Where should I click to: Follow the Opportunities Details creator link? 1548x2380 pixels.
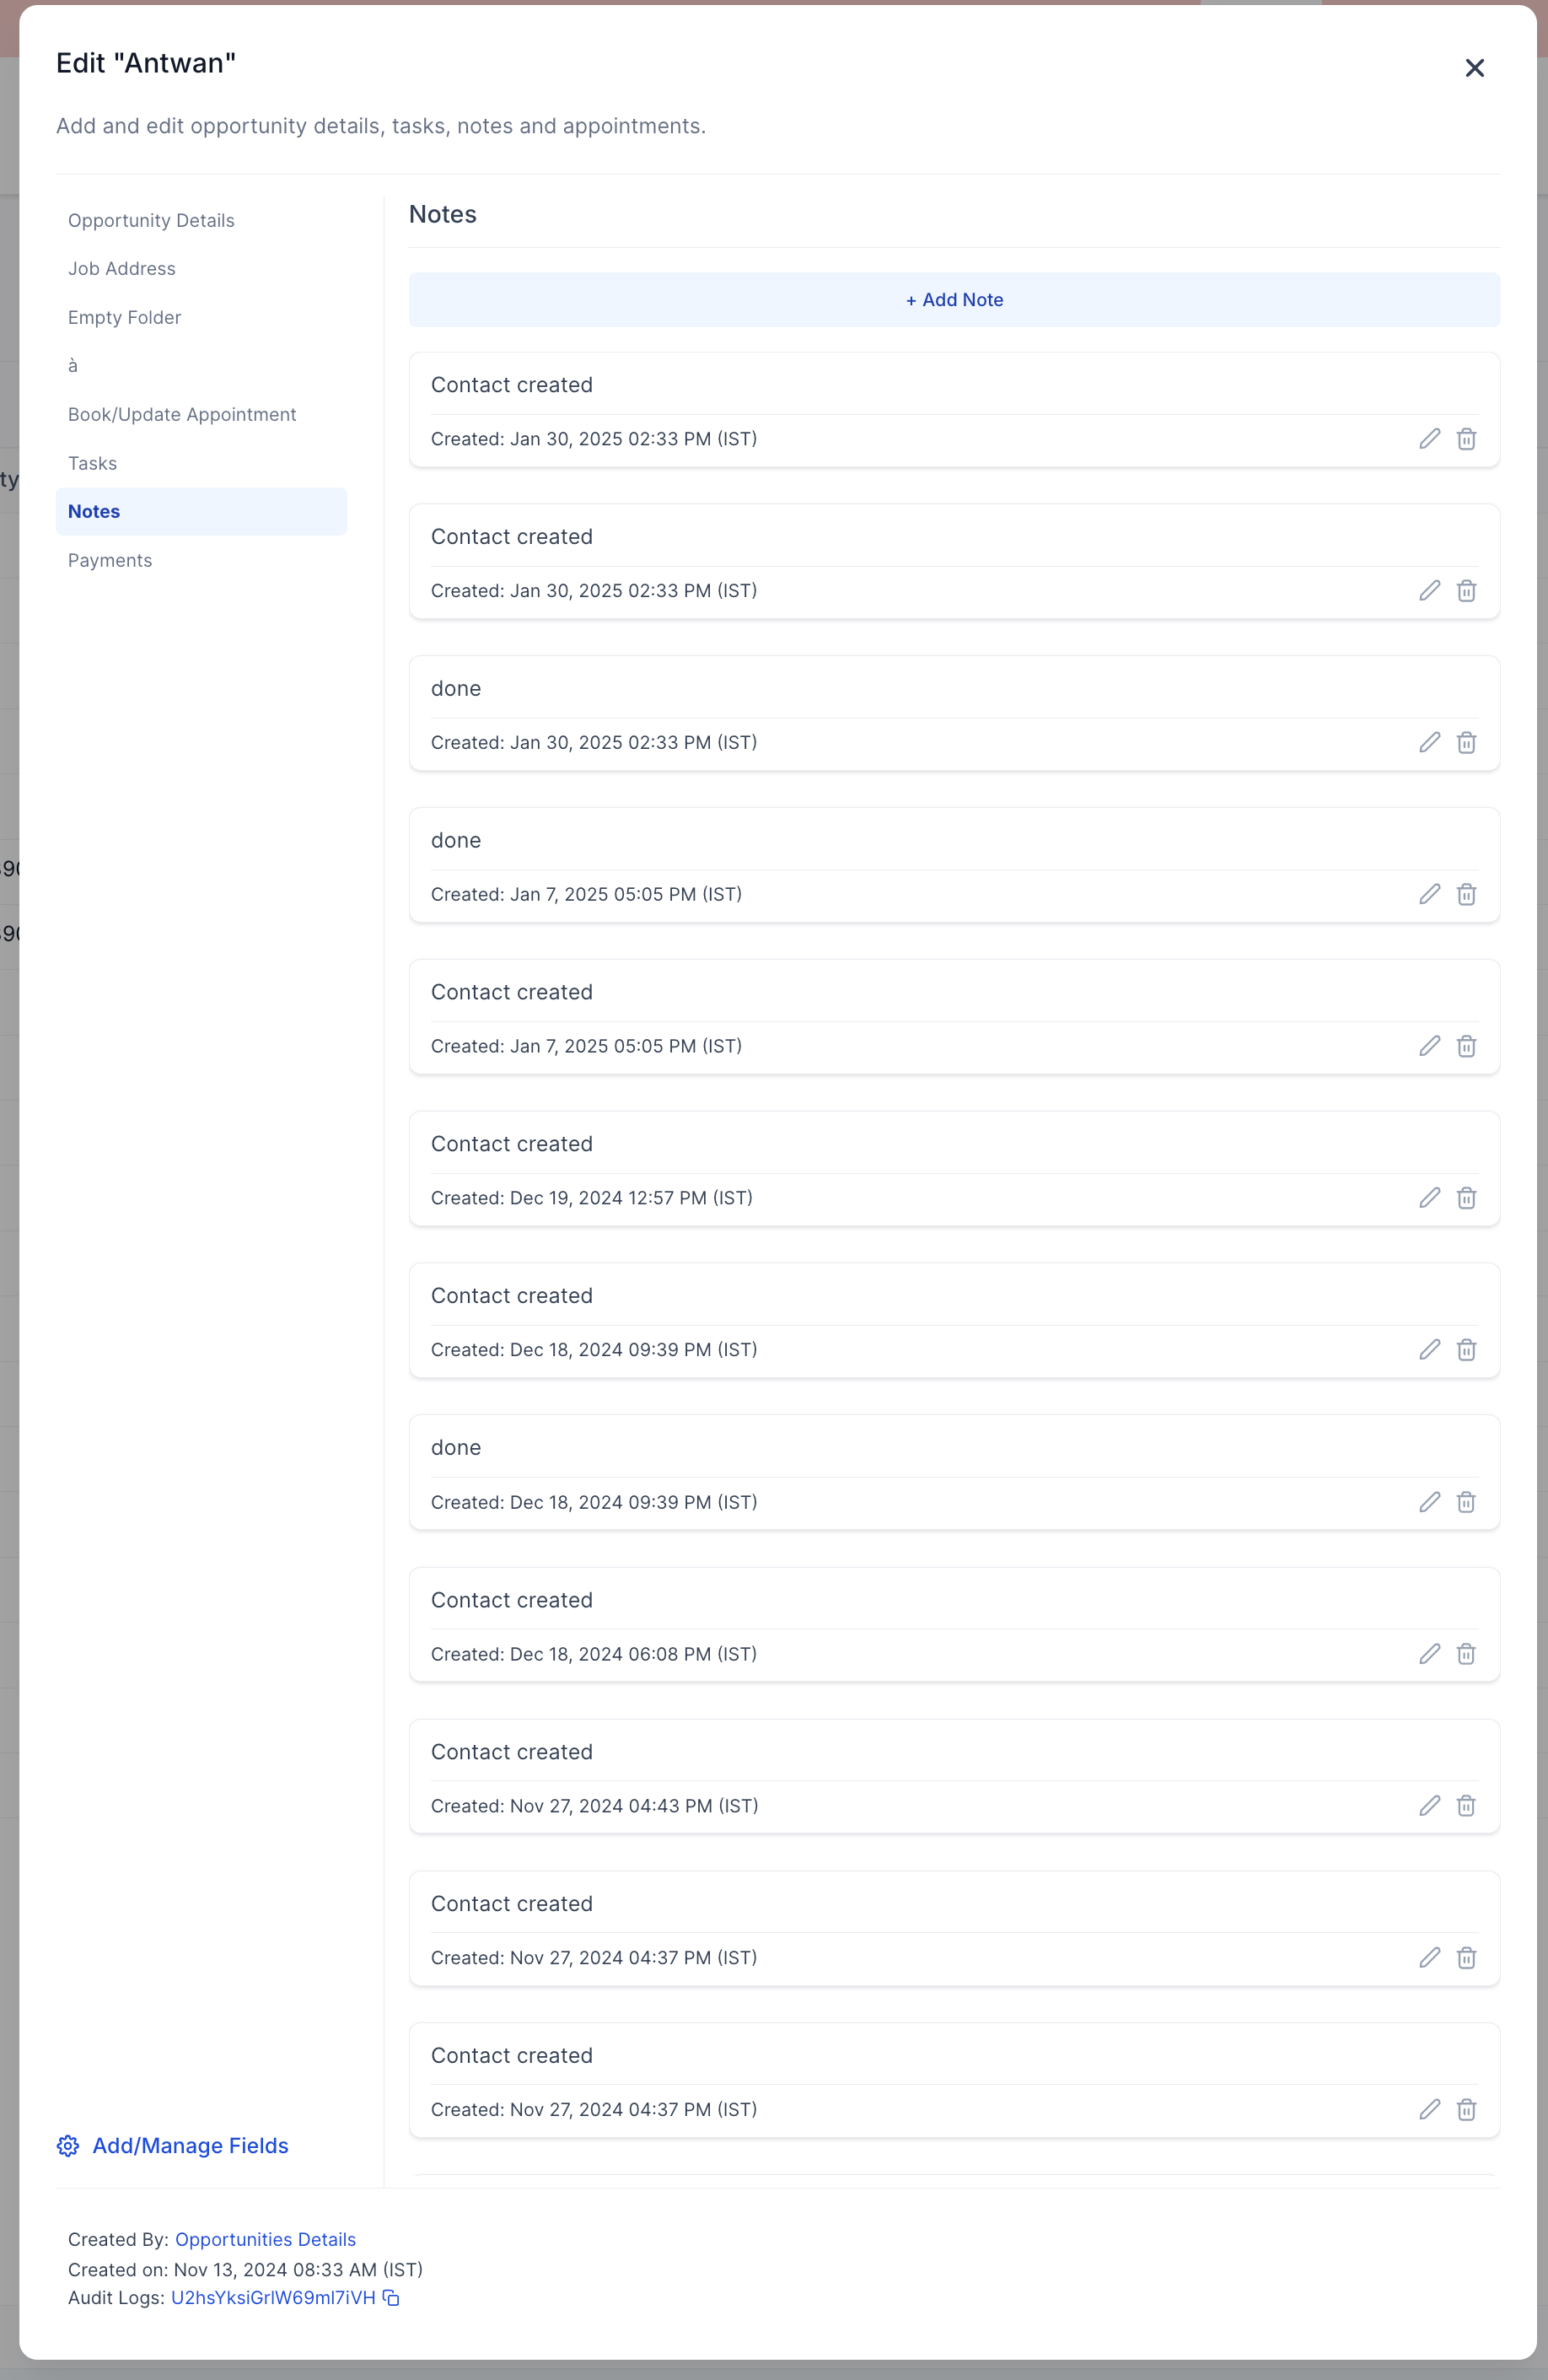tap(265, 2239)
